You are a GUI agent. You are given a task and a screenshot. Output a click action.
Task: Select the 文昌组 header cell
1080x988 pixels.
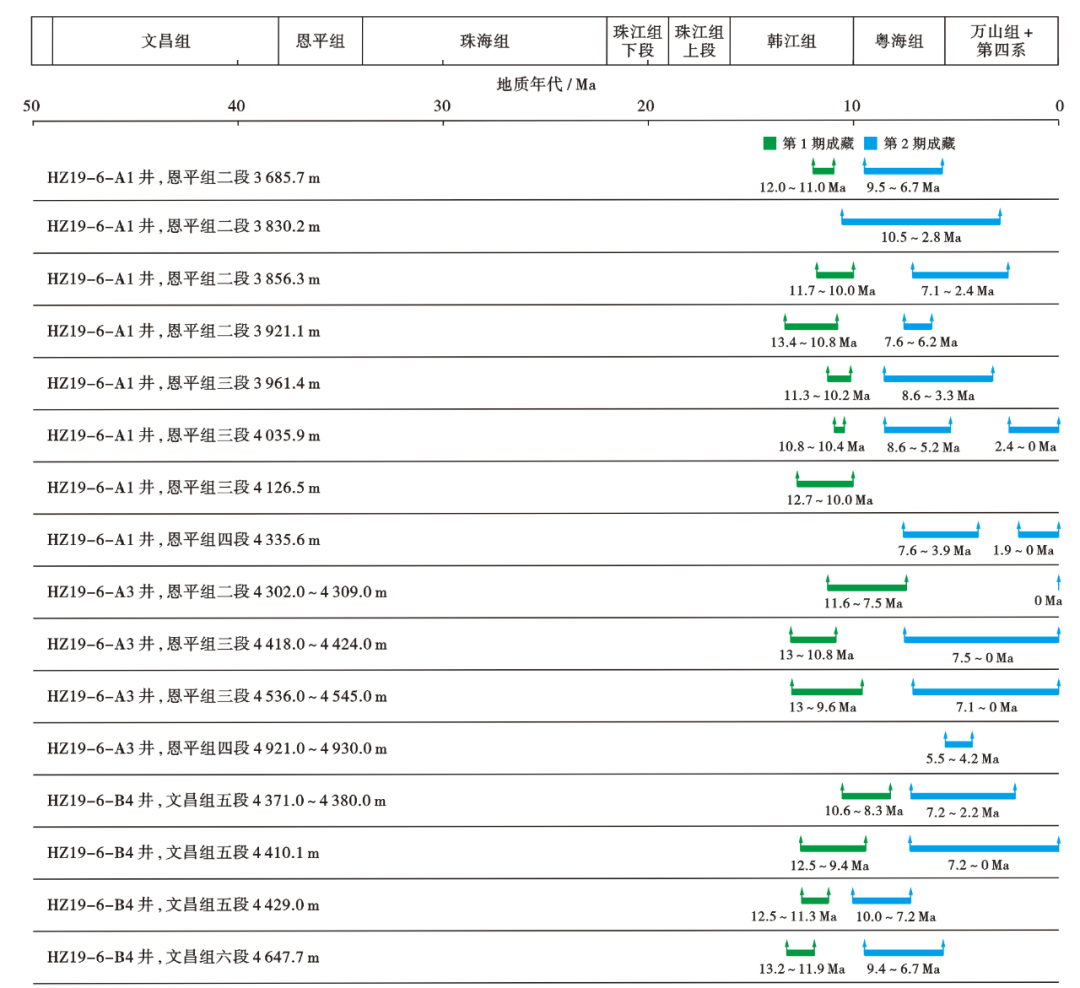pos(165,41)
